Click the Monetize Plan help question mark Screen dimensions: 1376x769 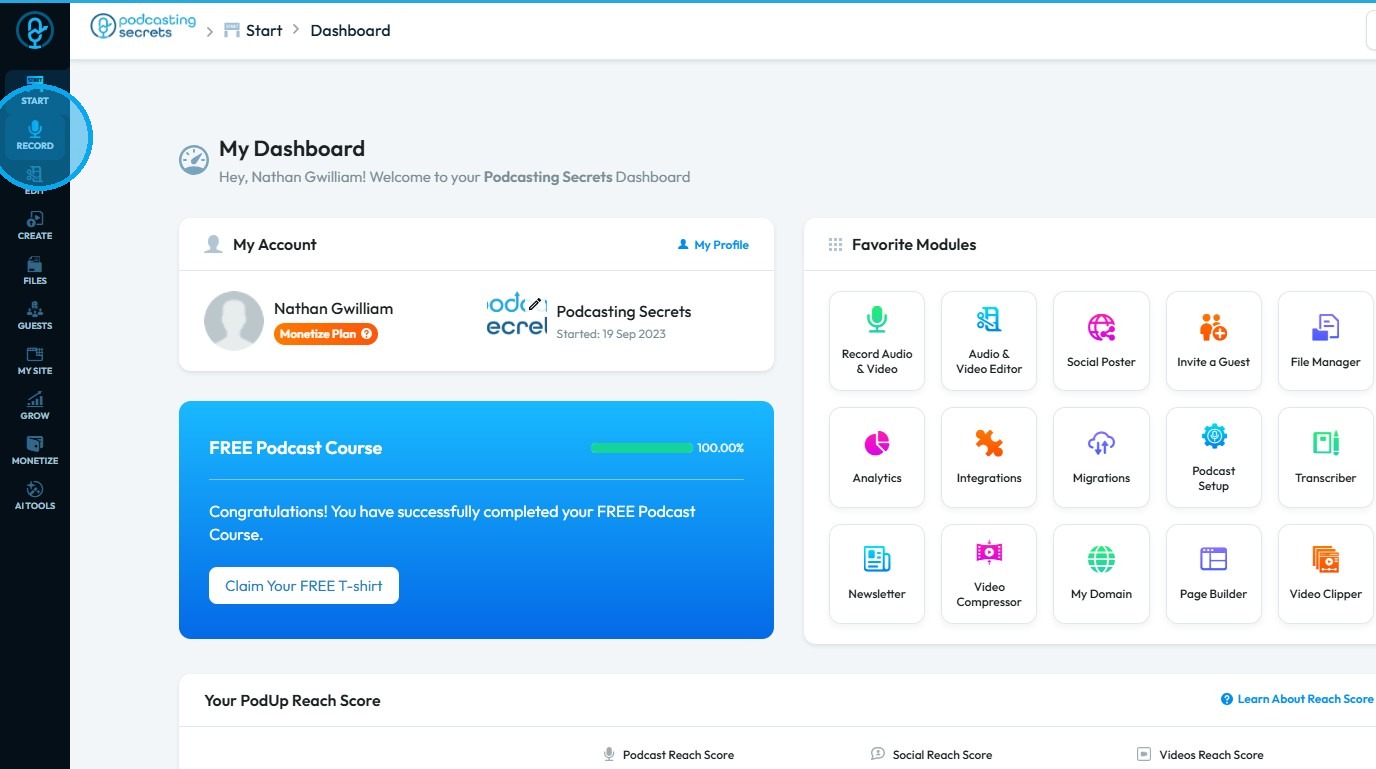[367, 334]
